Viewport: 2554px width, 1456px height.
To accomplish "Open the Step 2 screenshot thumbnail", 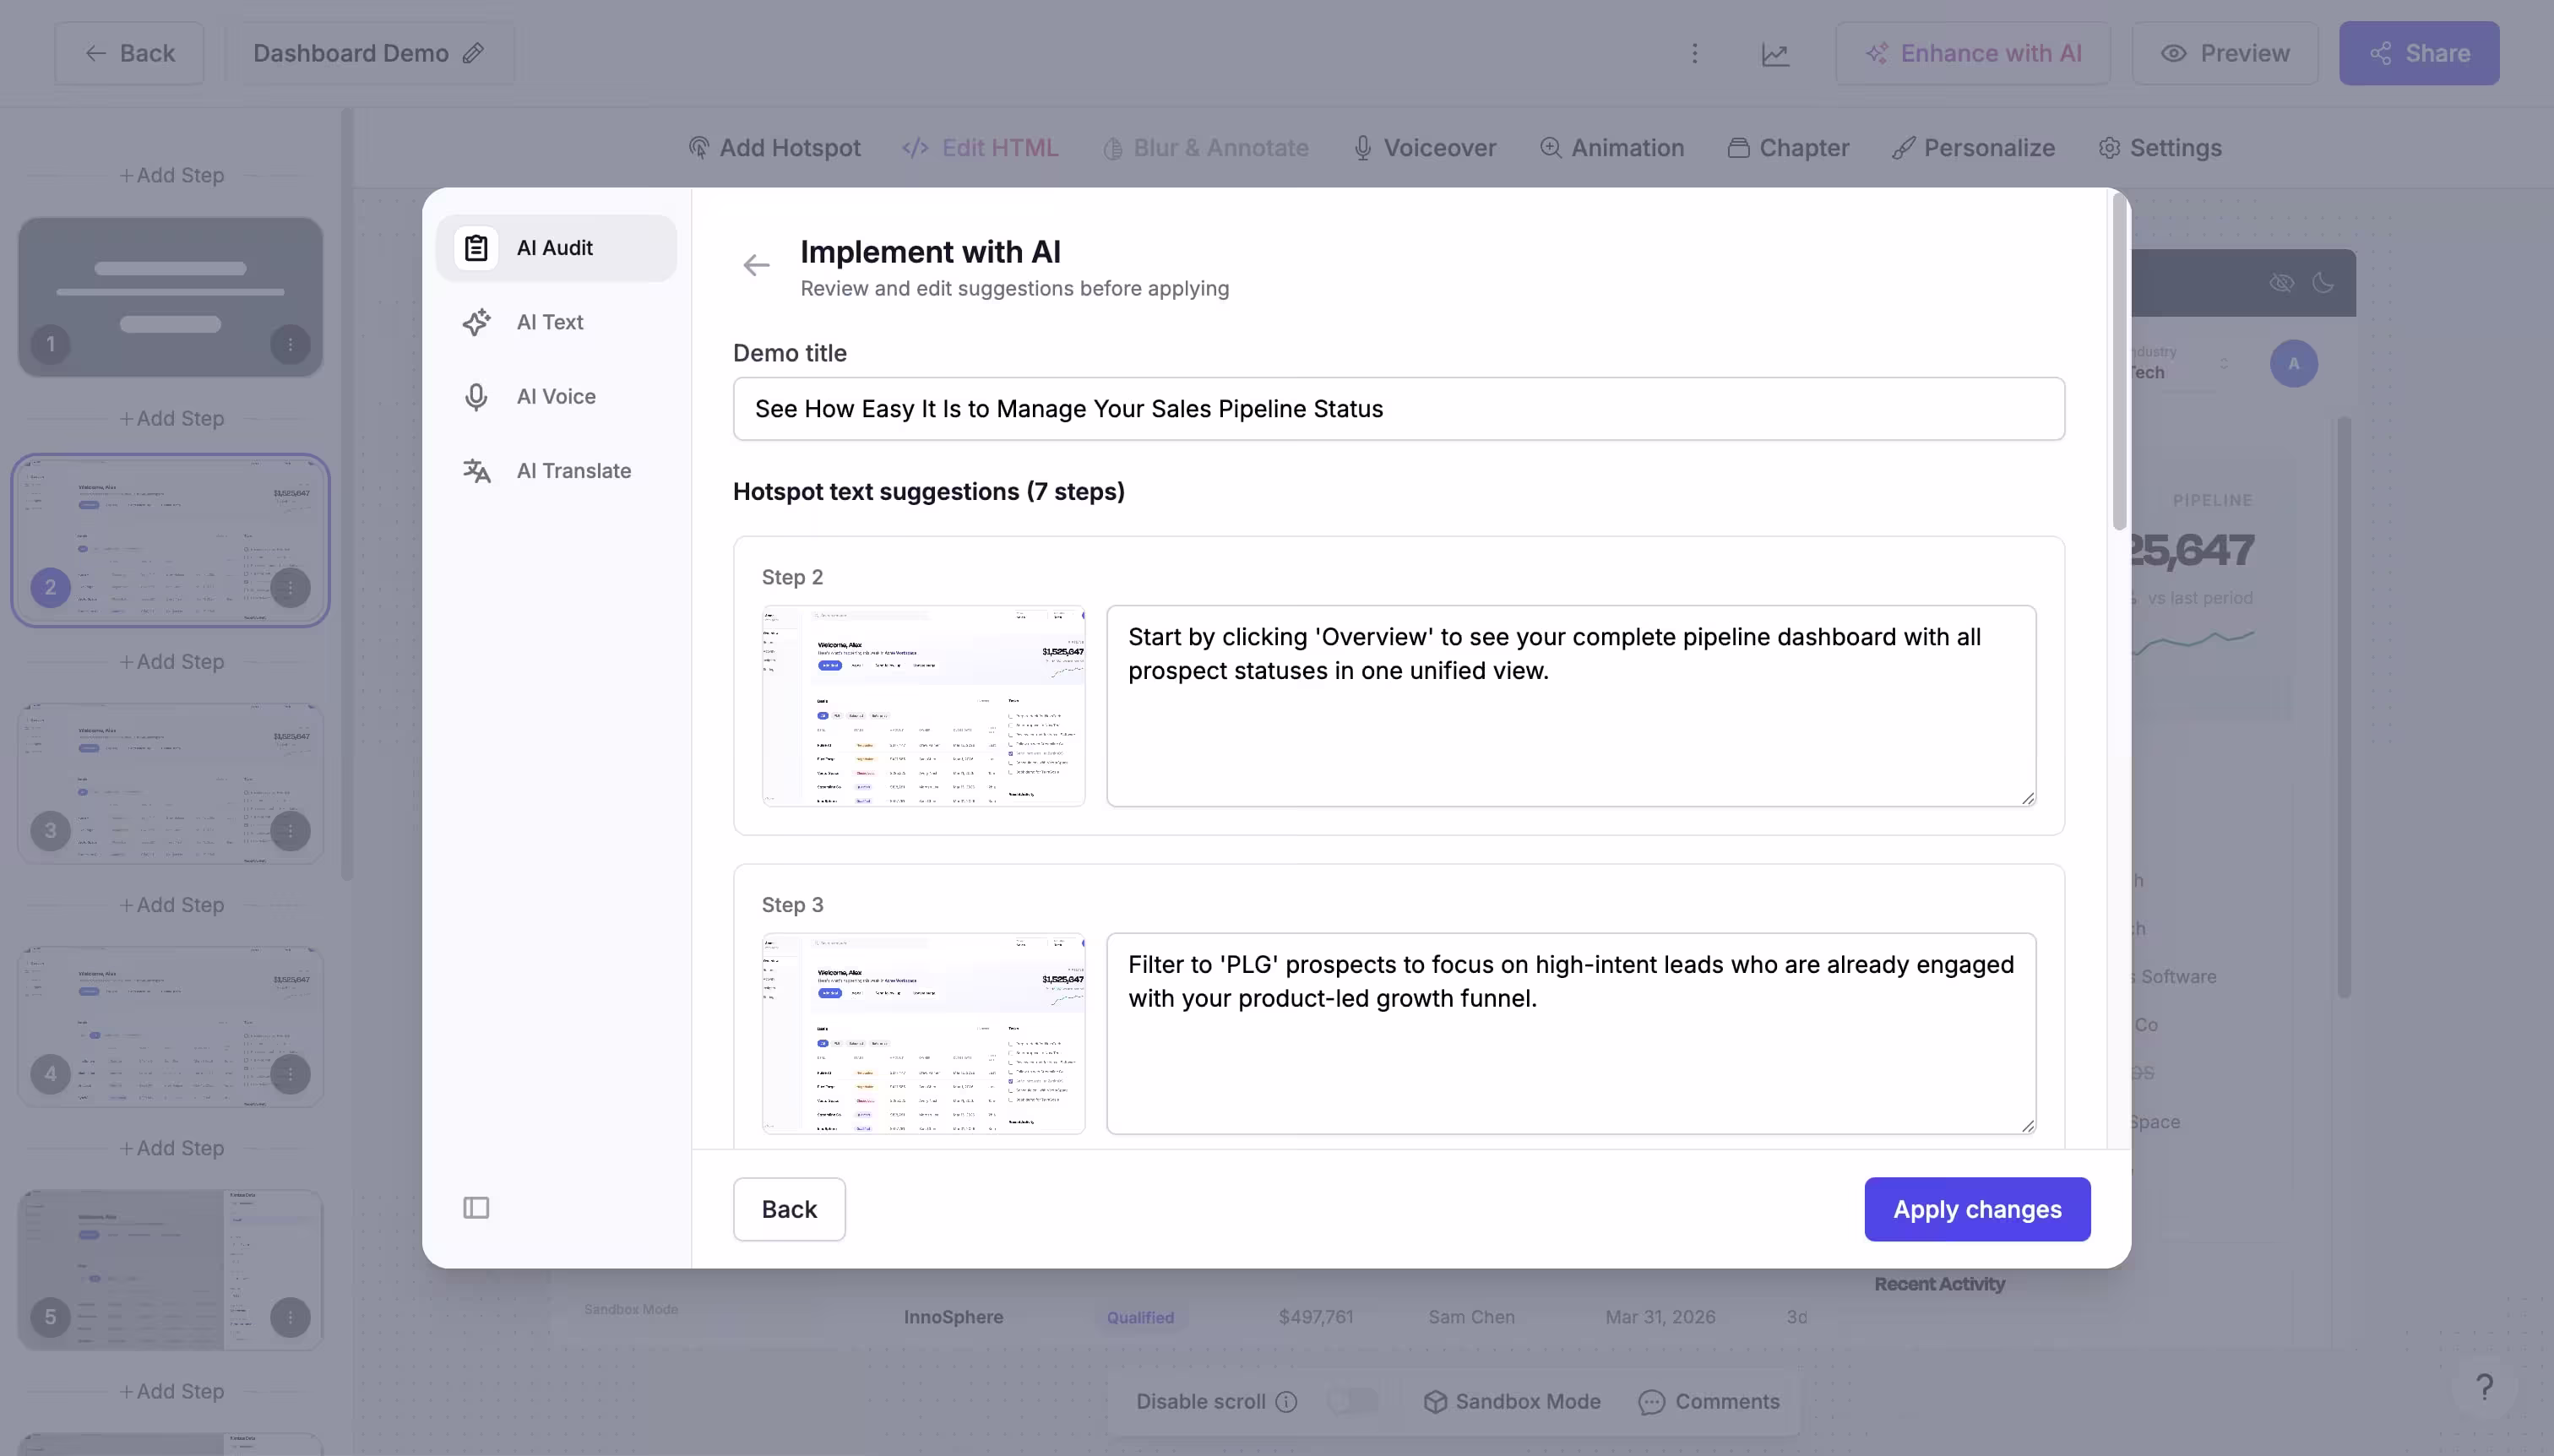I will click(x=923, y=706).
